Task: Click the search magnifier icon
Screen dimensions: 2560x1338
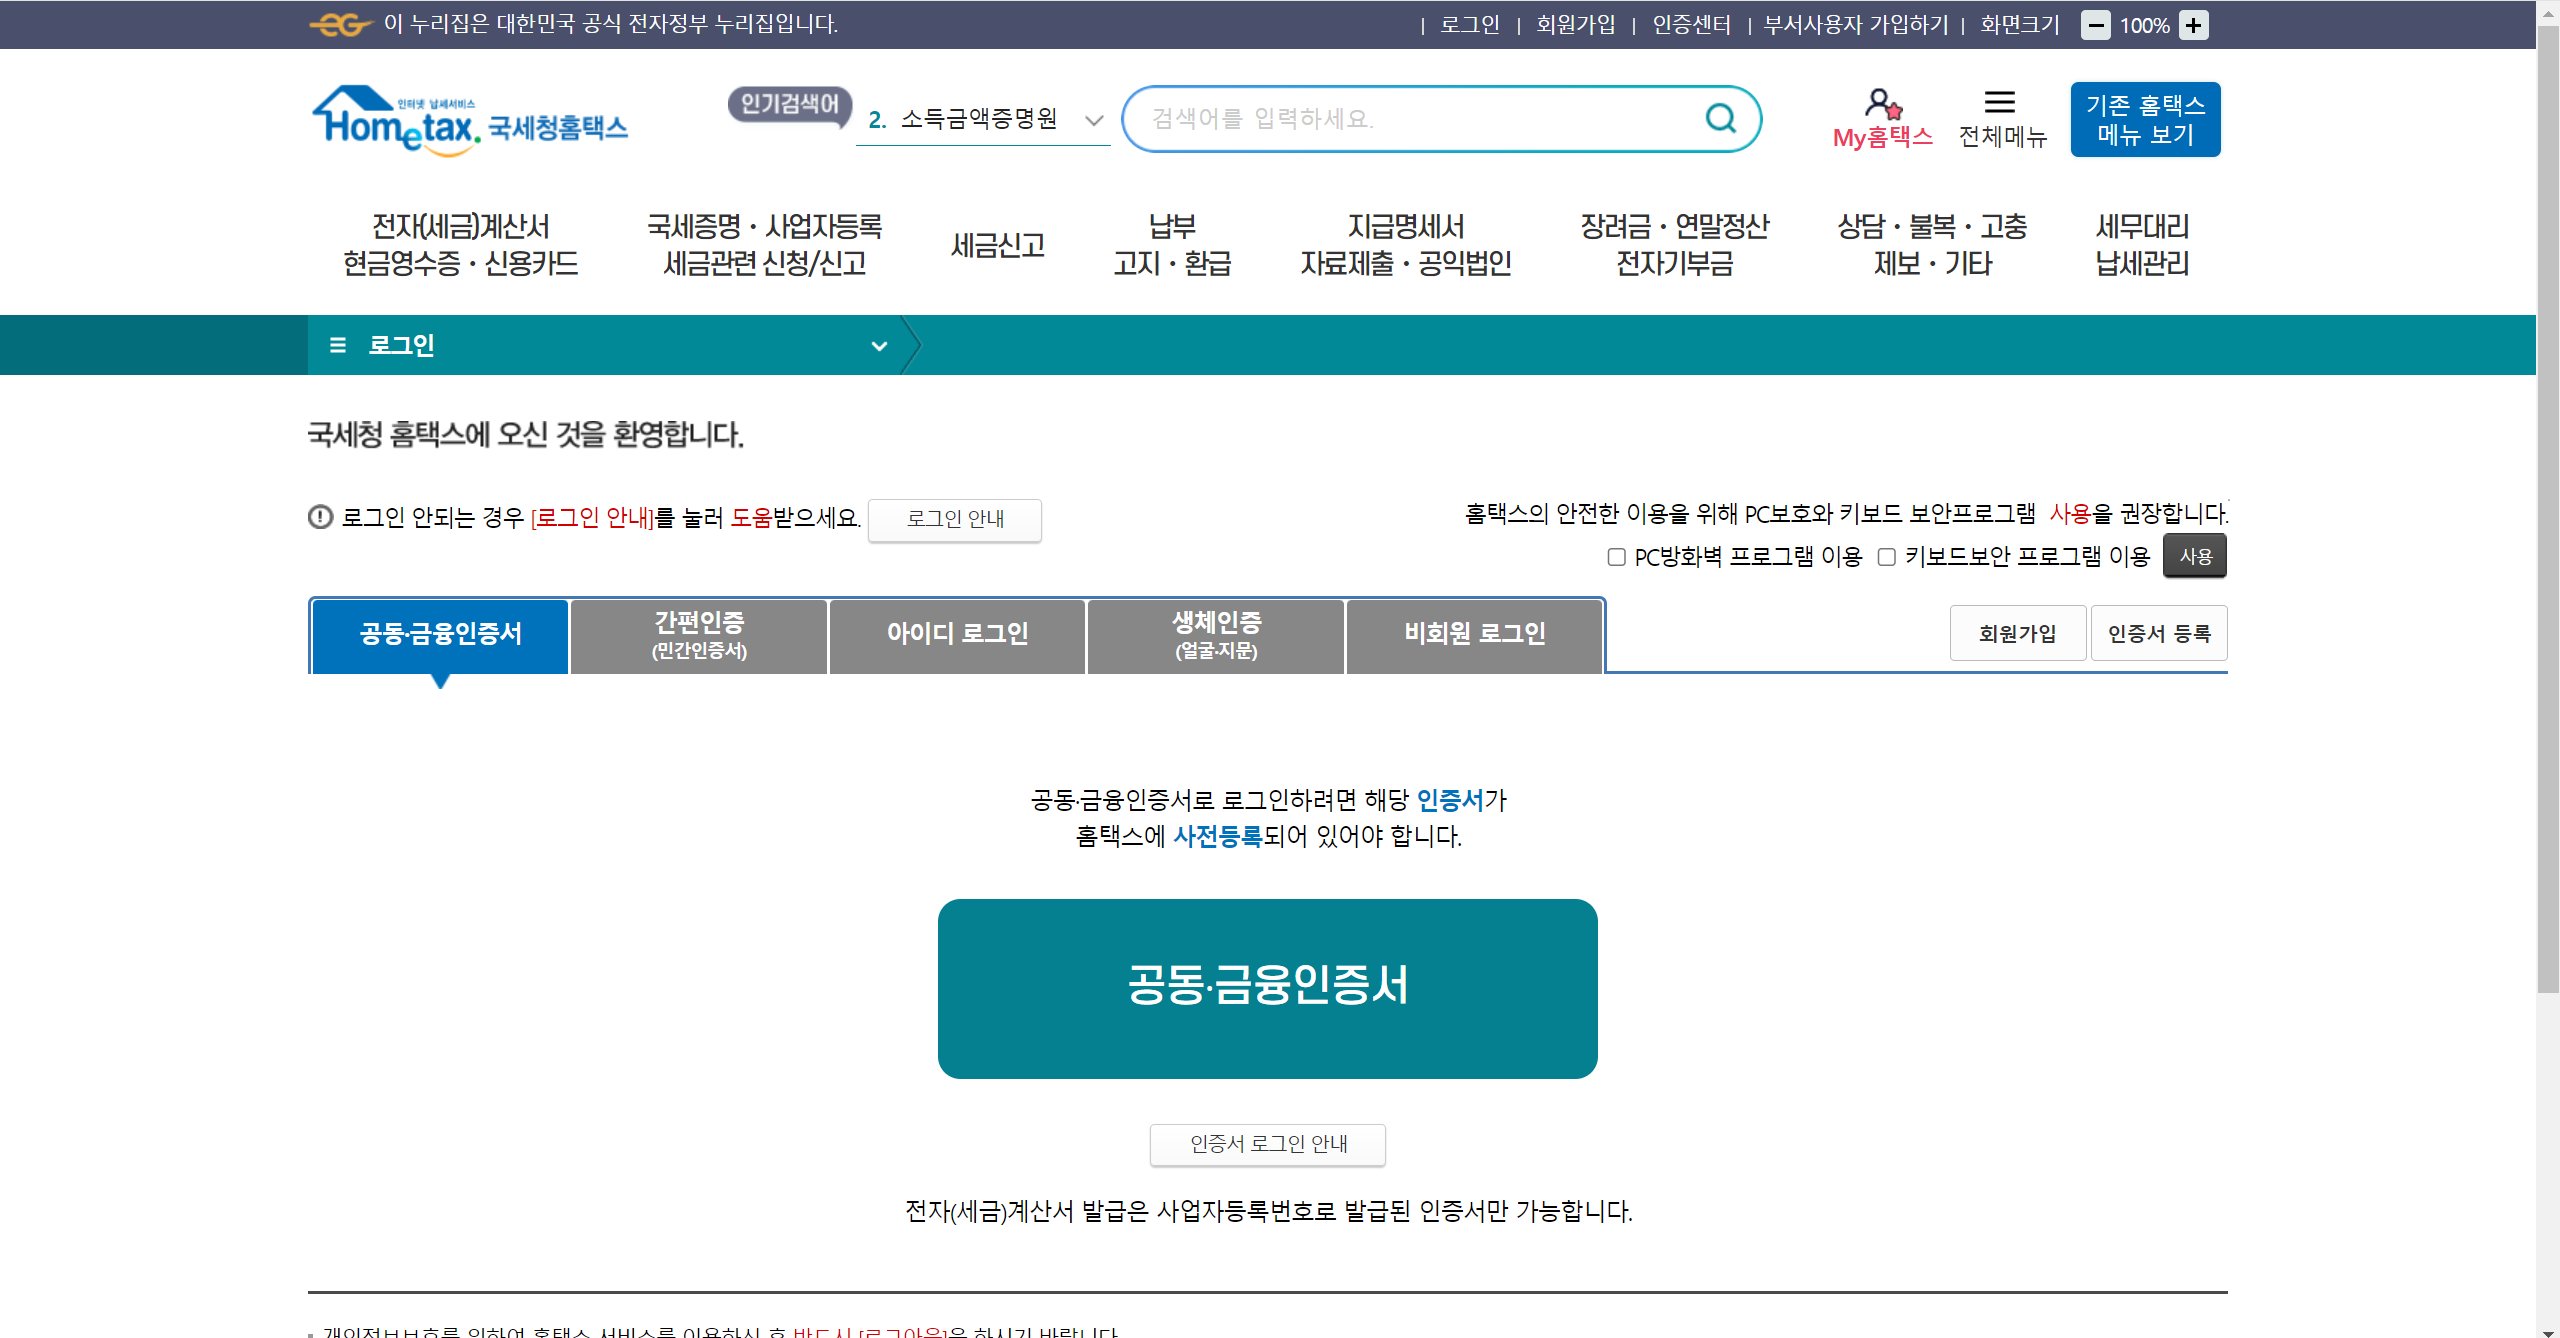Action: (1720, 119)
